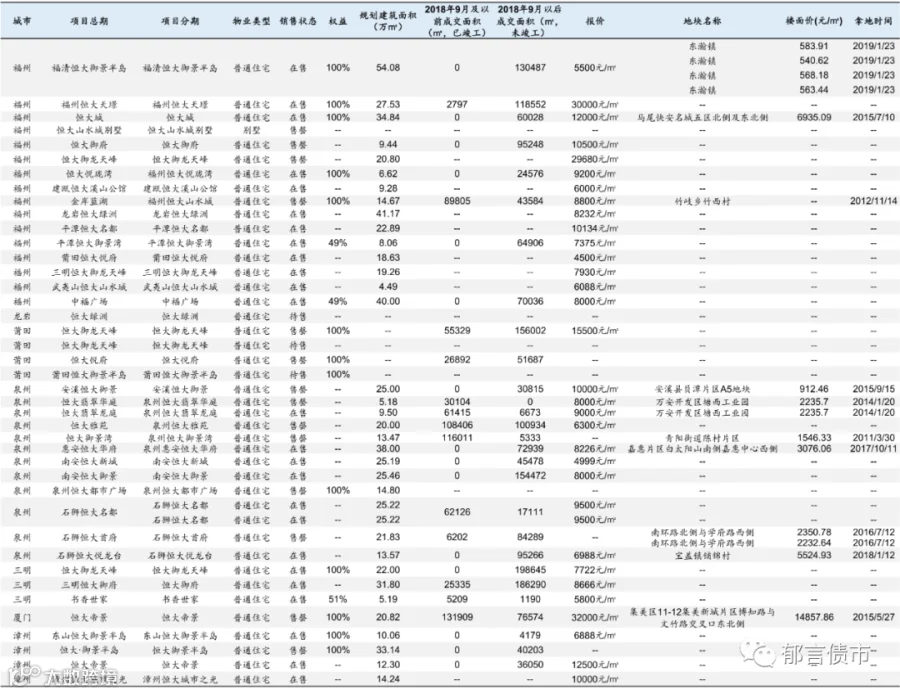The image size is (900, 694).
Task: Click the 城市 column header
Action: click(x=22, y=21)
